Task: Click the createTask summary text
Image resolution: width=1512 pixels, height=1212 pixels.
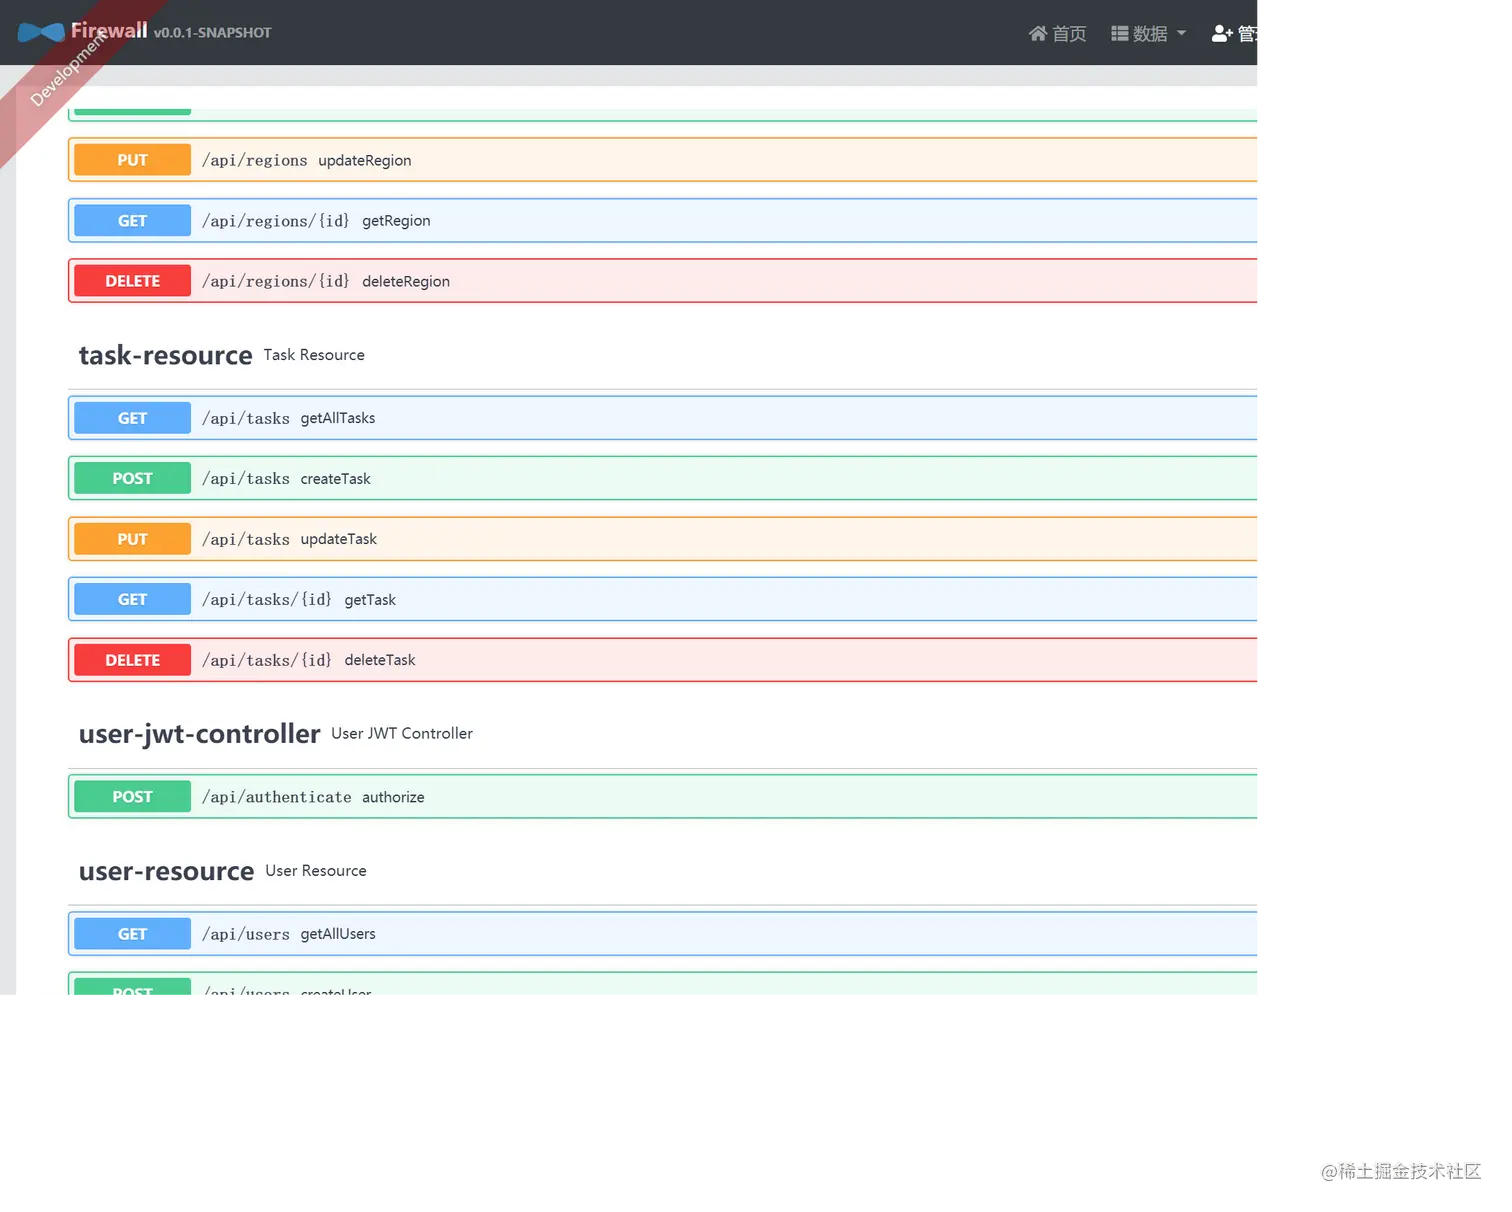Action: [x=336, y=479]
